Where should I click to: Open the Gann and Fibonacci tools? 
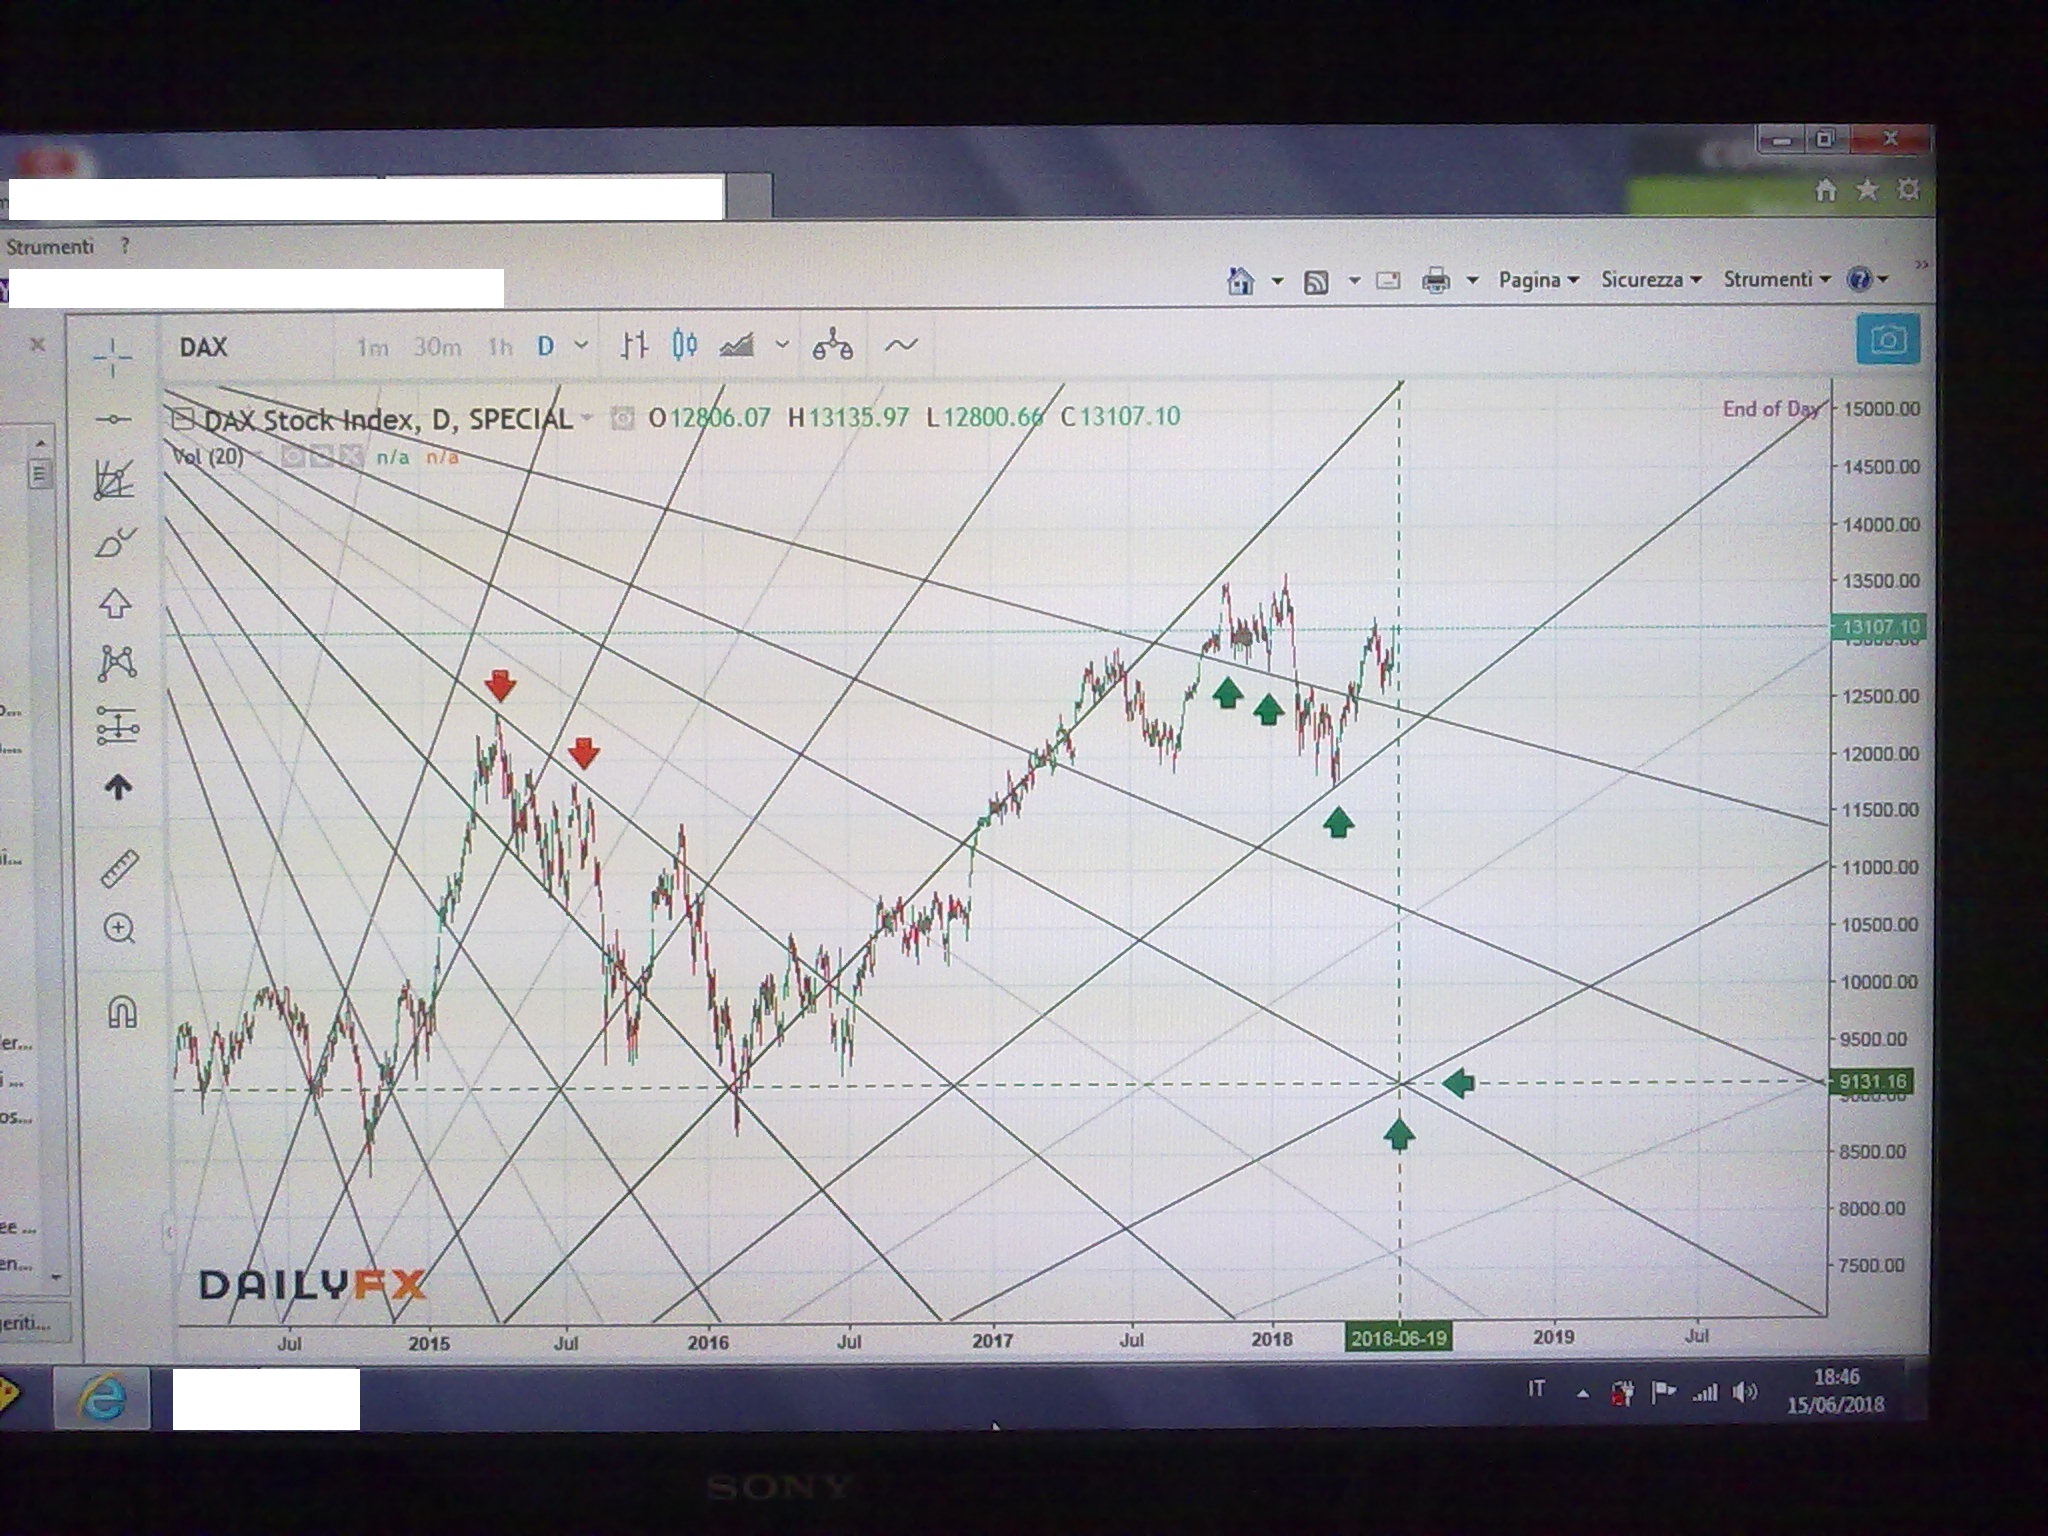tap(114, 480)
